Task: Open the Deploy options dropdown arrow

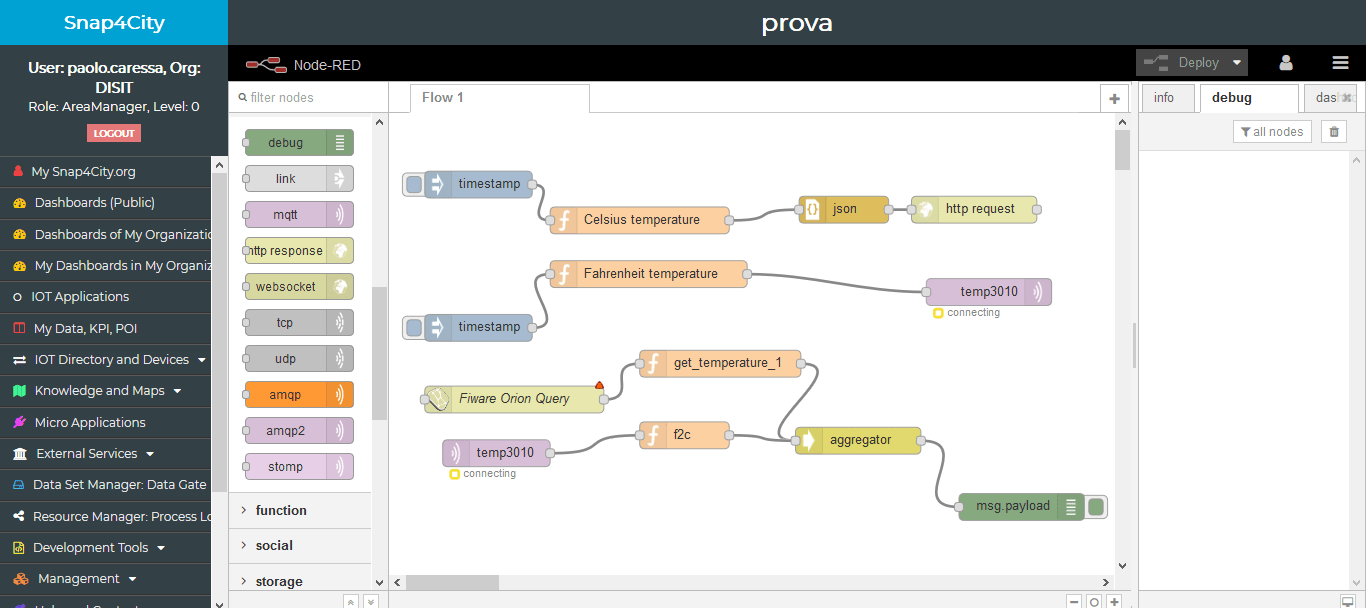Action: coord(1237,63)
